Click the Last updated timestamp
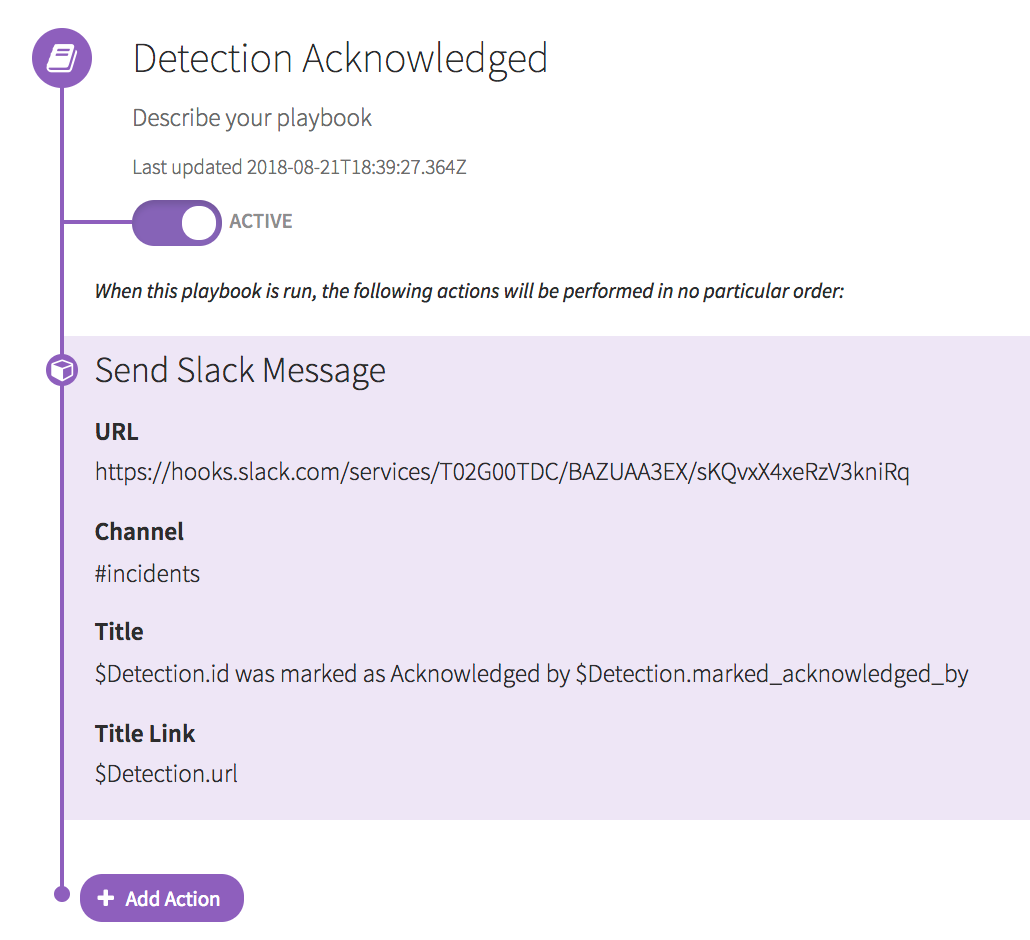The height and width of the screenshot is (940, 1030). pyautogui.click(x=299, y=167)
